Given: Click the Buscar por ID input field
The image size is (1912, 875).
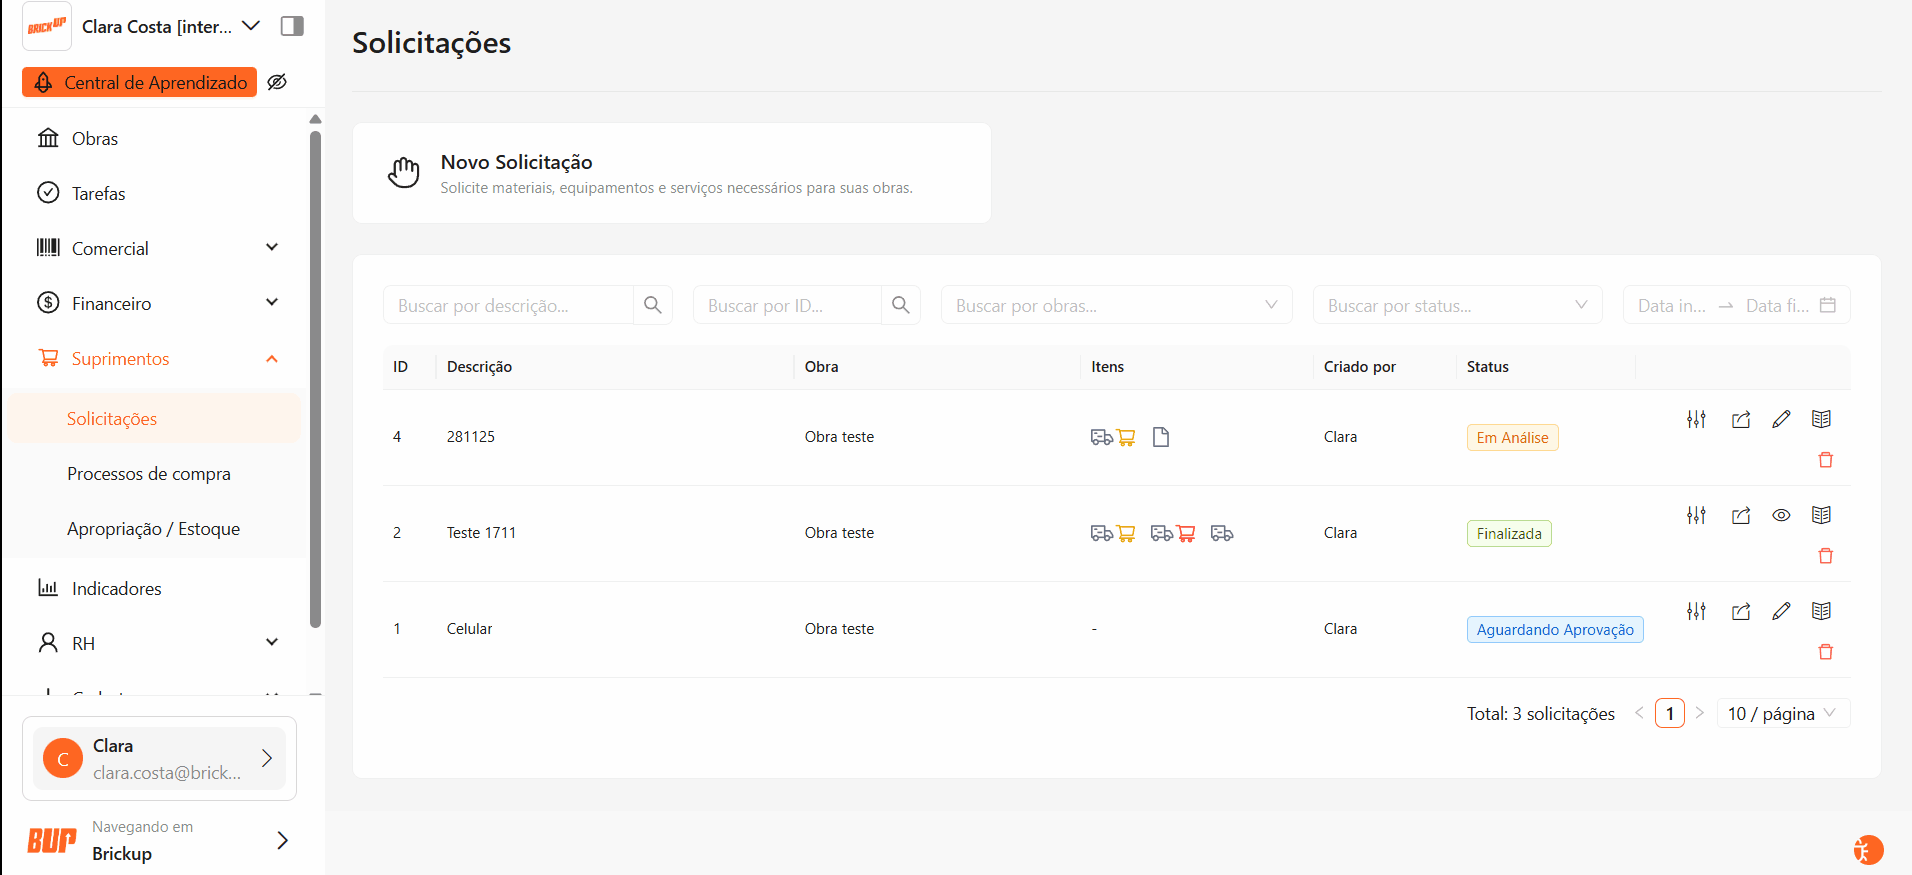Looking at the screenshot, I should coord(787,305).
